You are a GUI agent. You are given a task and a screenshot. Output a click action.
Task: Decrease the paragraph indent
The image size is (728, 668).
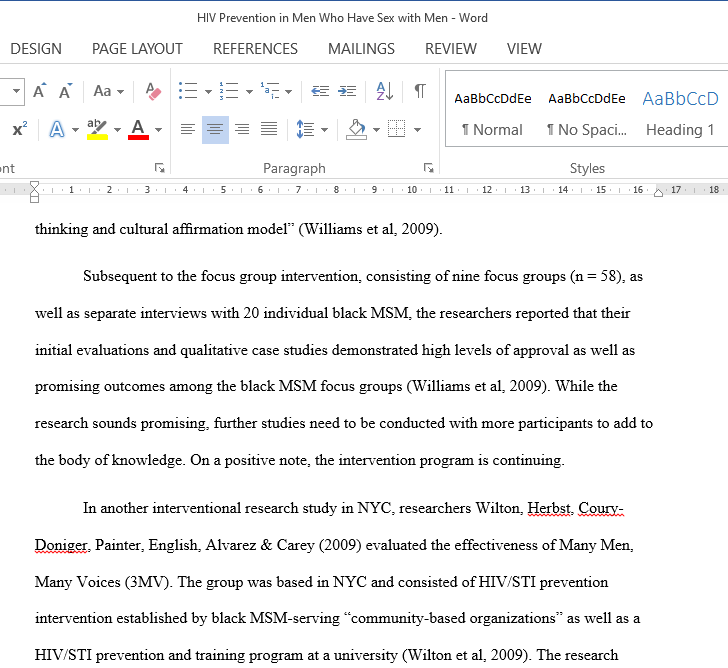click(320, 91)
